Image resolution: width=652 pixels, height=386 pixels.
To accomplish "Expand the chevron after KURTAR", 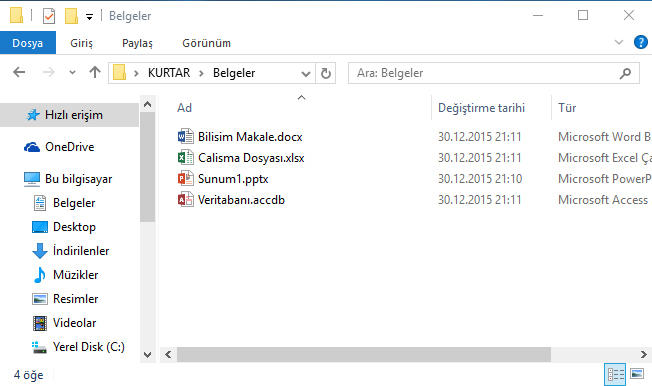I will pyautogui.click(x=201, y=73).
